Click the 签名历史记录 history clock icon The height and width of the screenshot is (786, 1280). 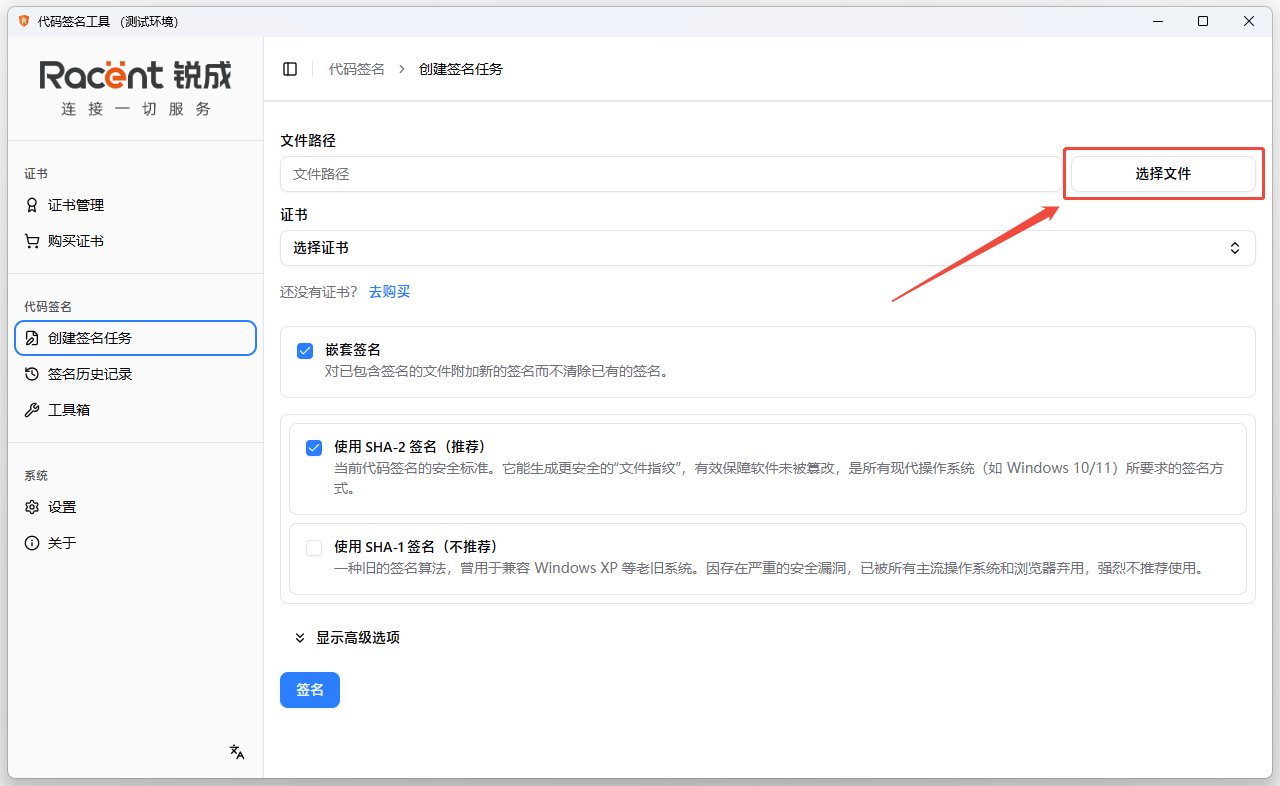(32, 374)
